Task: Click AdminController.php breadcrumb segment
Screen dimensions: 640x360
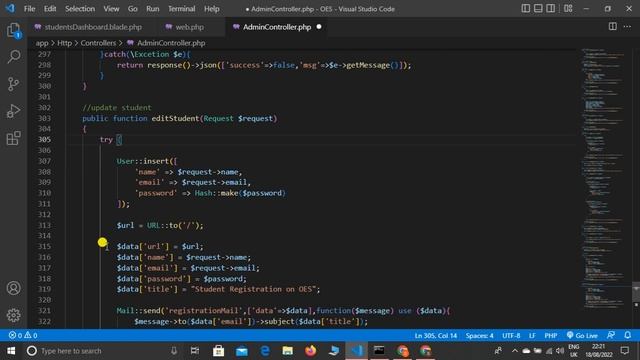Action: 171,43
